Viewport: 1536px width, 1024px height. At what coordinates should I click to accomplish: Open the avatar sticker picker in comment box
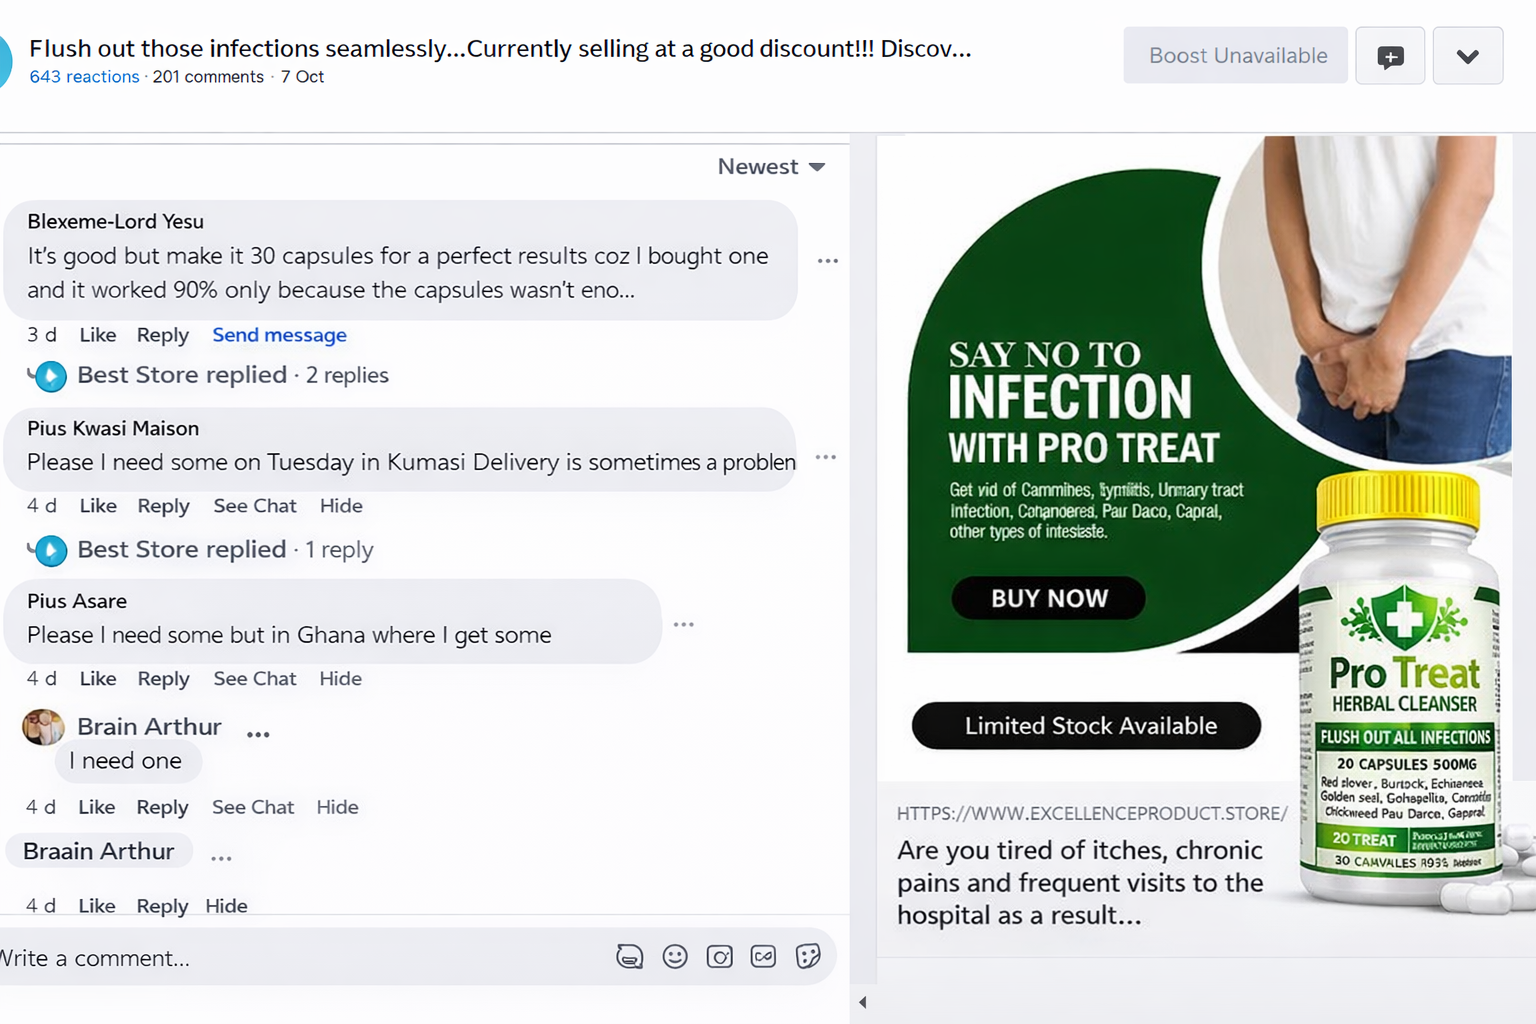629,957
